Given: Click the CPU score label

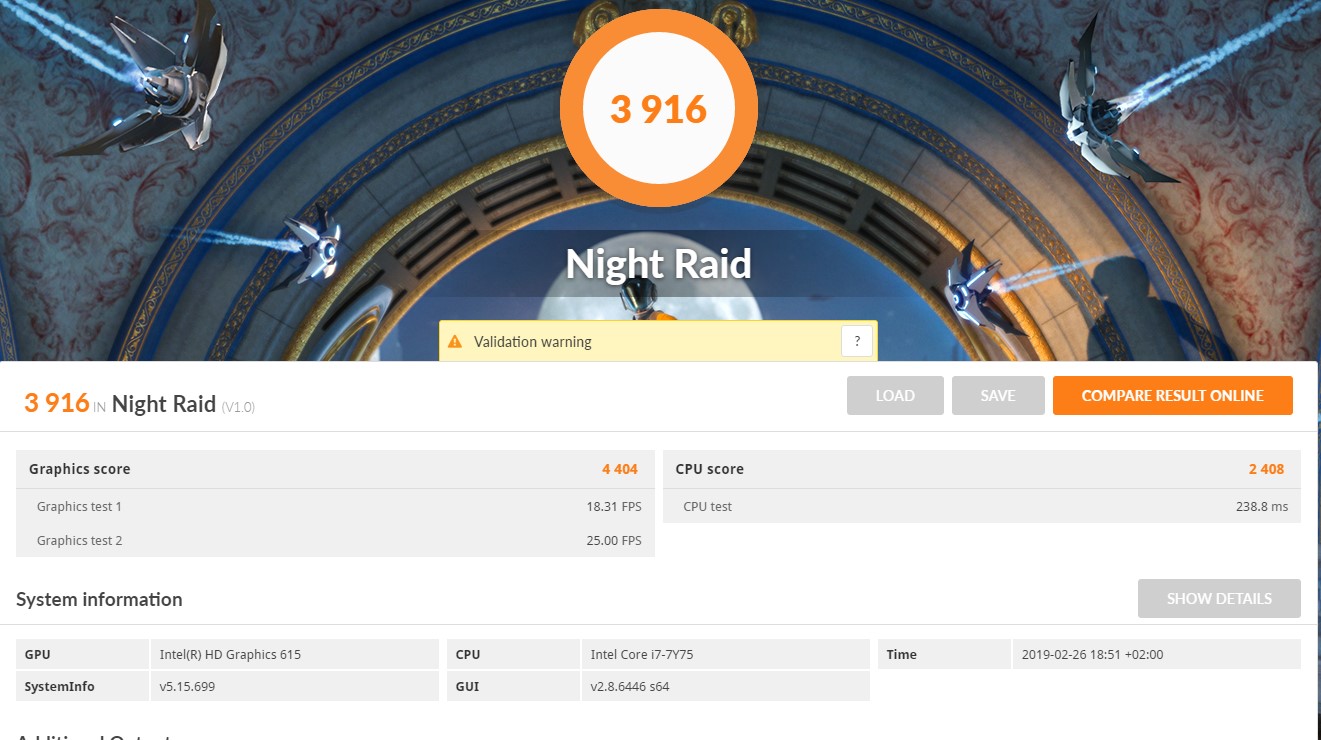Looking at the screenshot, I should click(x=710, y=469).
